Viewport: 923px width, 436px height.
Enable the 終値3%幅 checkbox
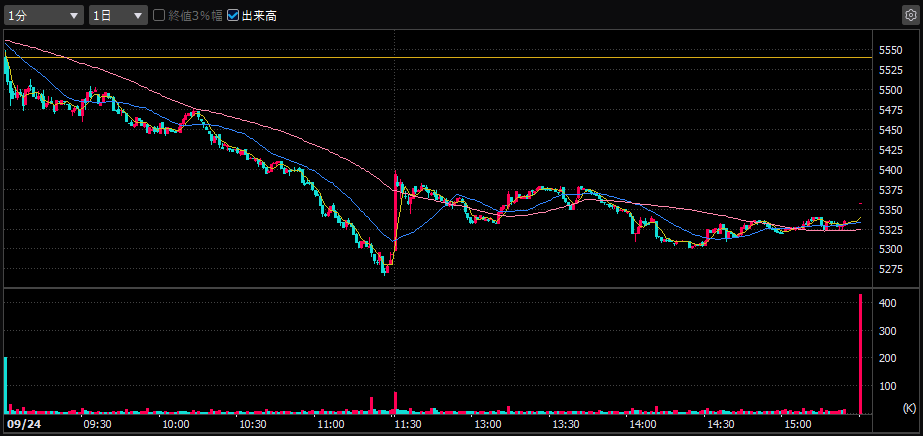click(159, 16)
